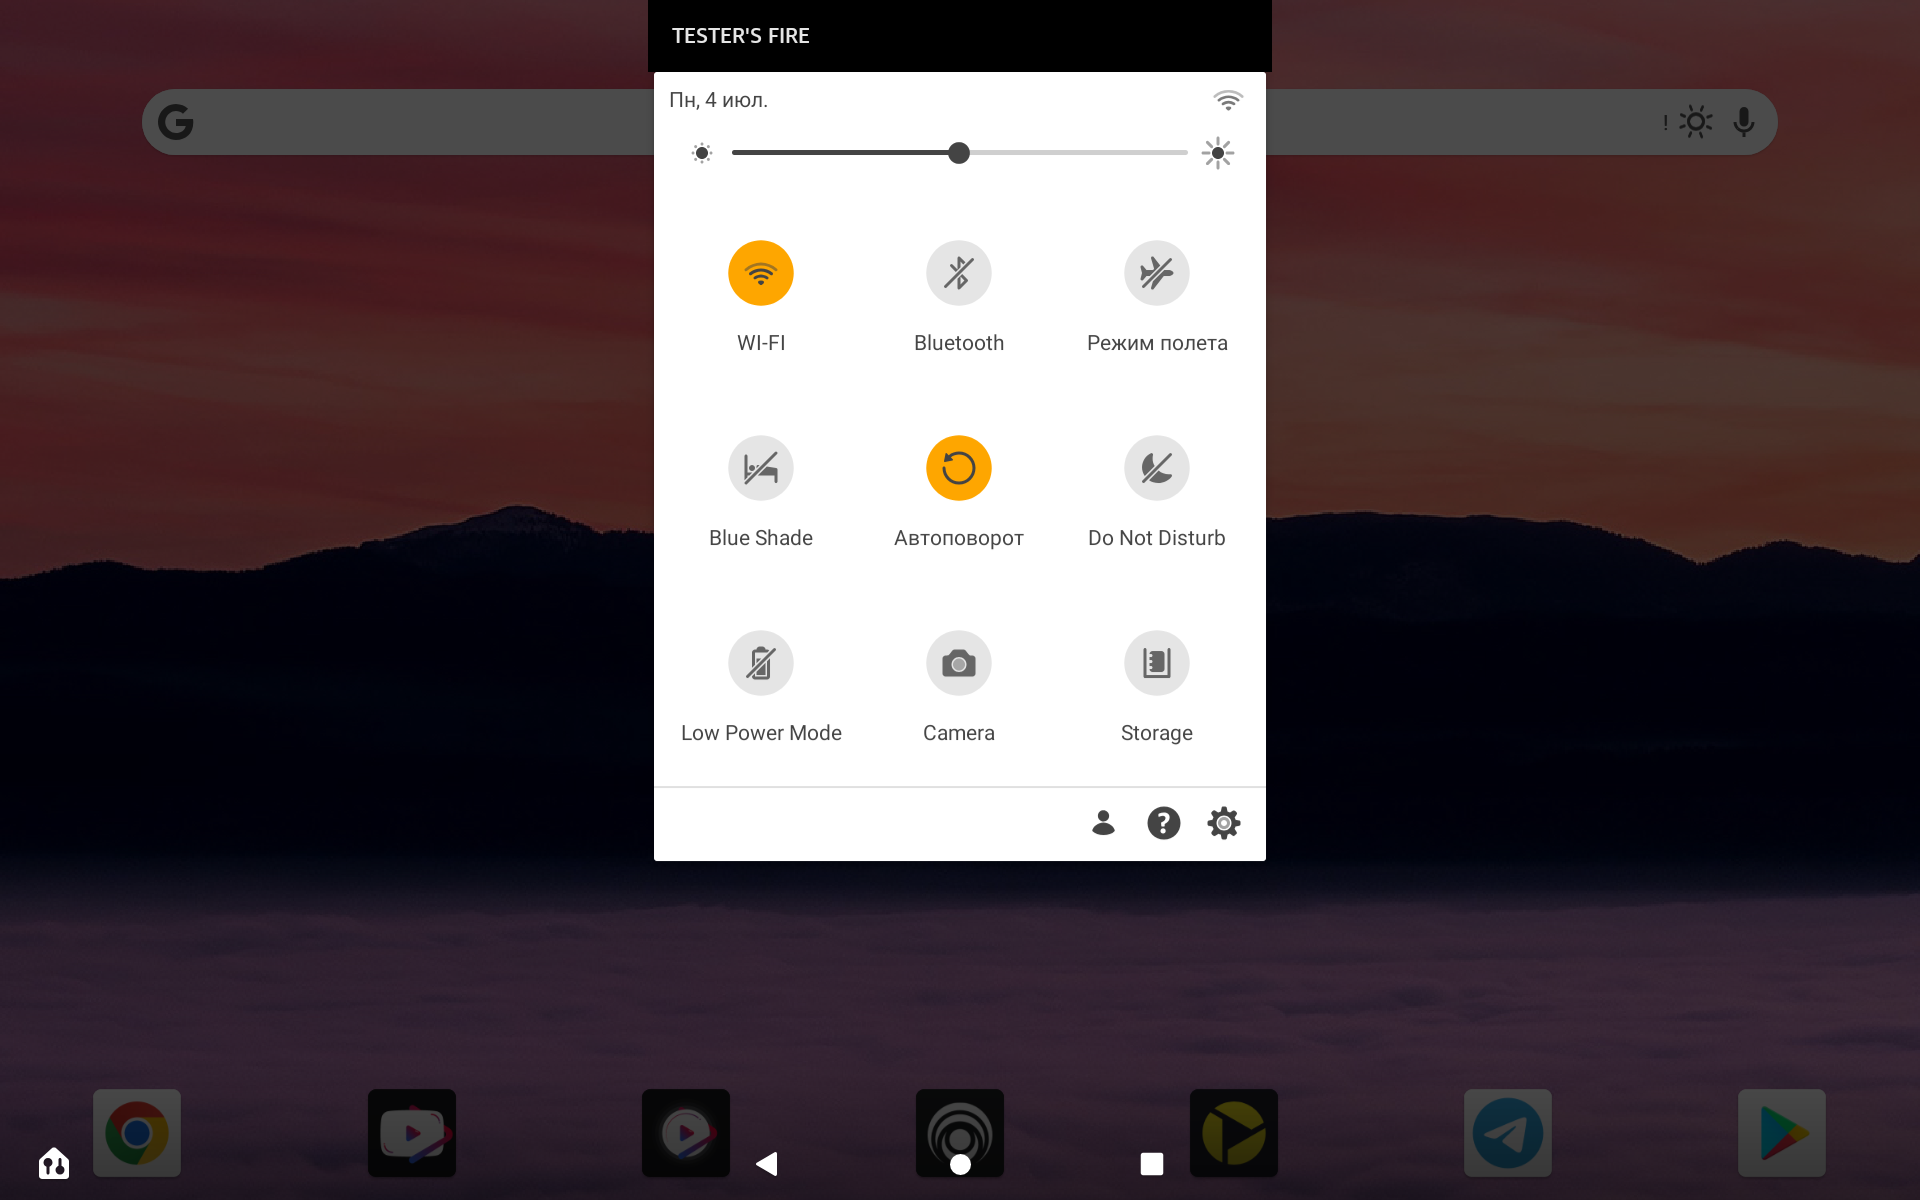
Task: Open the Storage quick tile
Action: (1156, 662)
